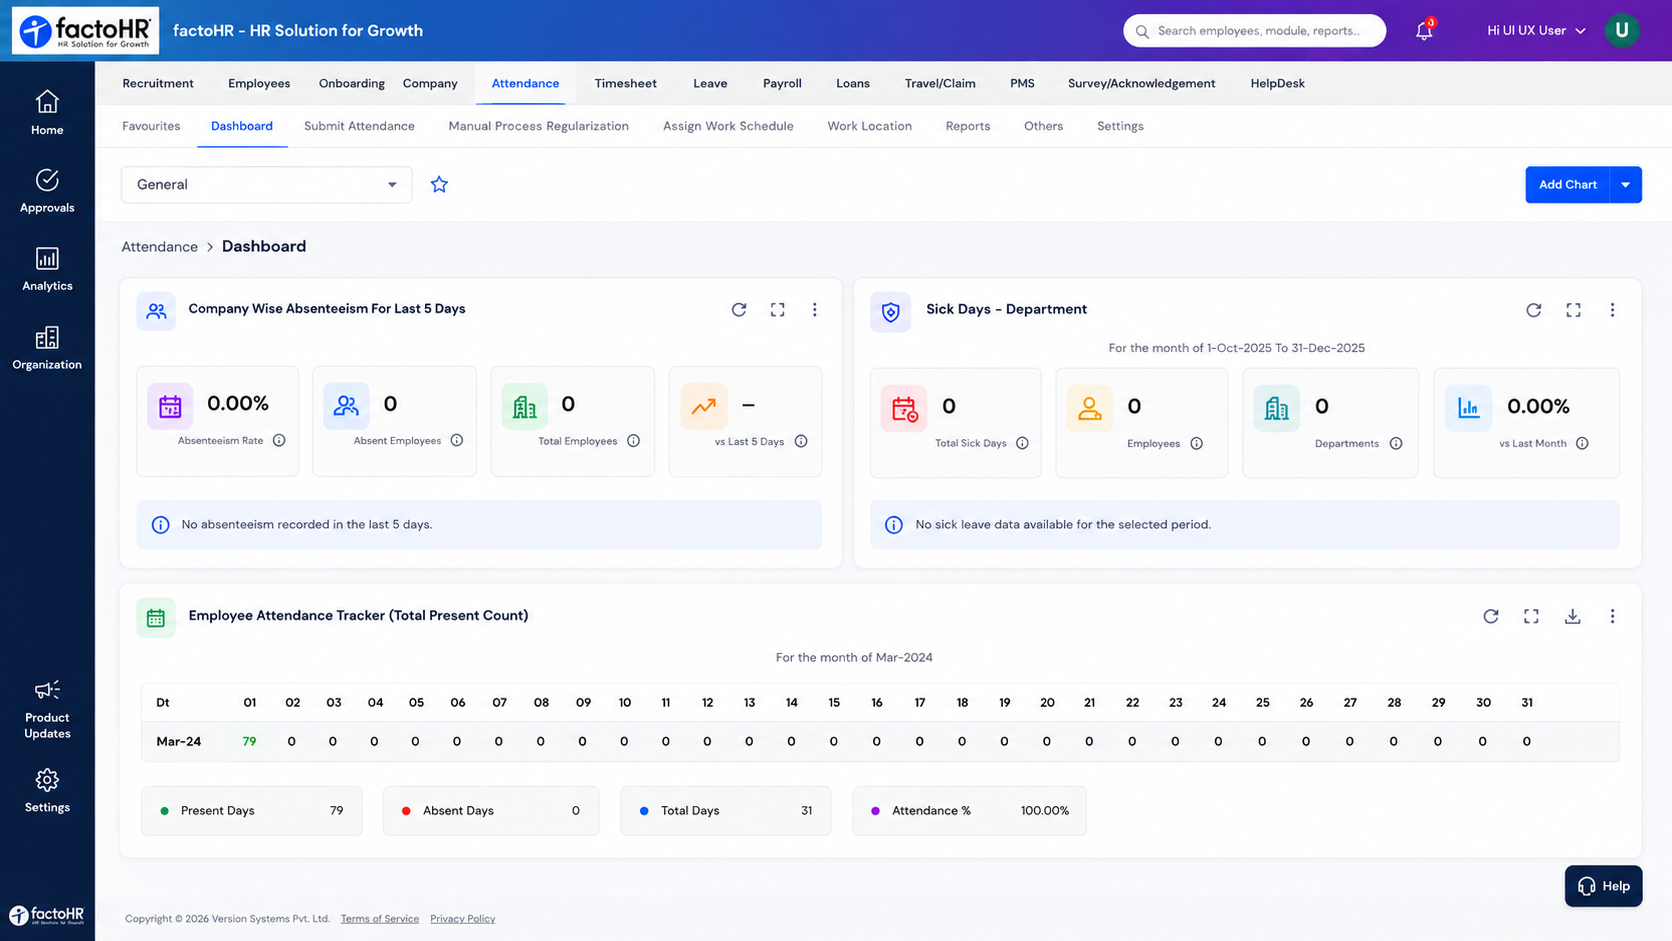Screen dimensions: 1672x941
Task: Click info icon next to vs Last Month
Action: pyautogui.click(x=1582, y=443)
